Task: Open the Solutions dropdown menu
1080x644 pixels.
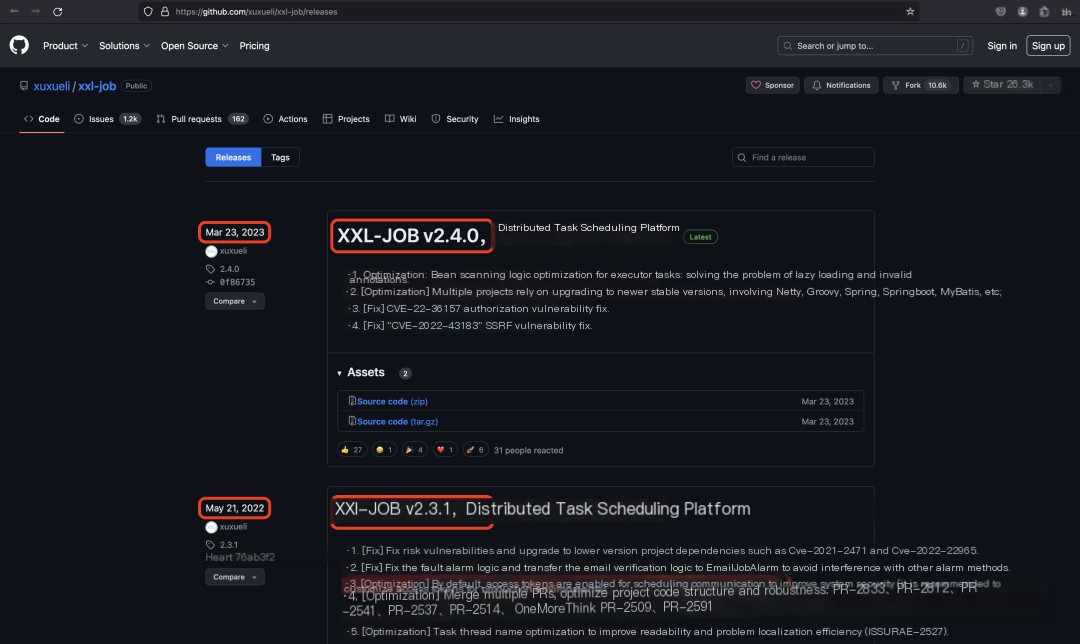Action: [124, 45]
